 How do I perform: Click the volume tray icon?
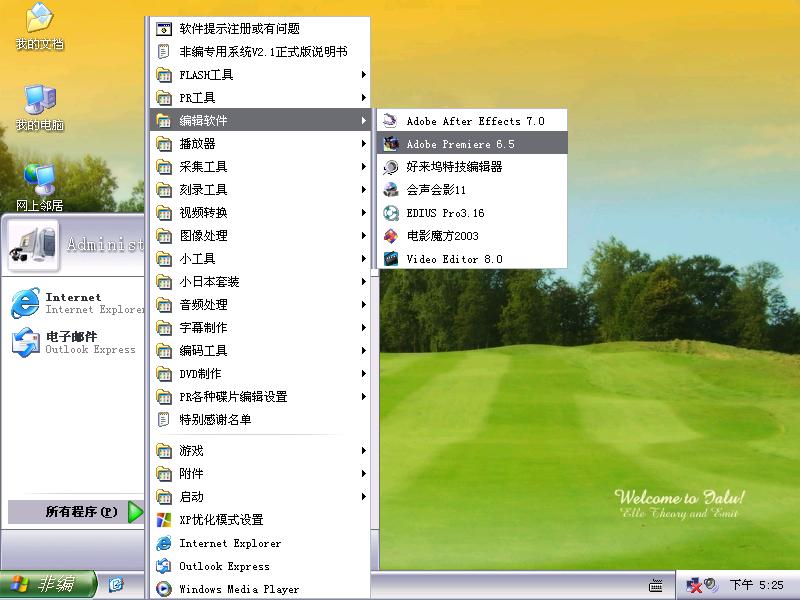click(710, 584)
